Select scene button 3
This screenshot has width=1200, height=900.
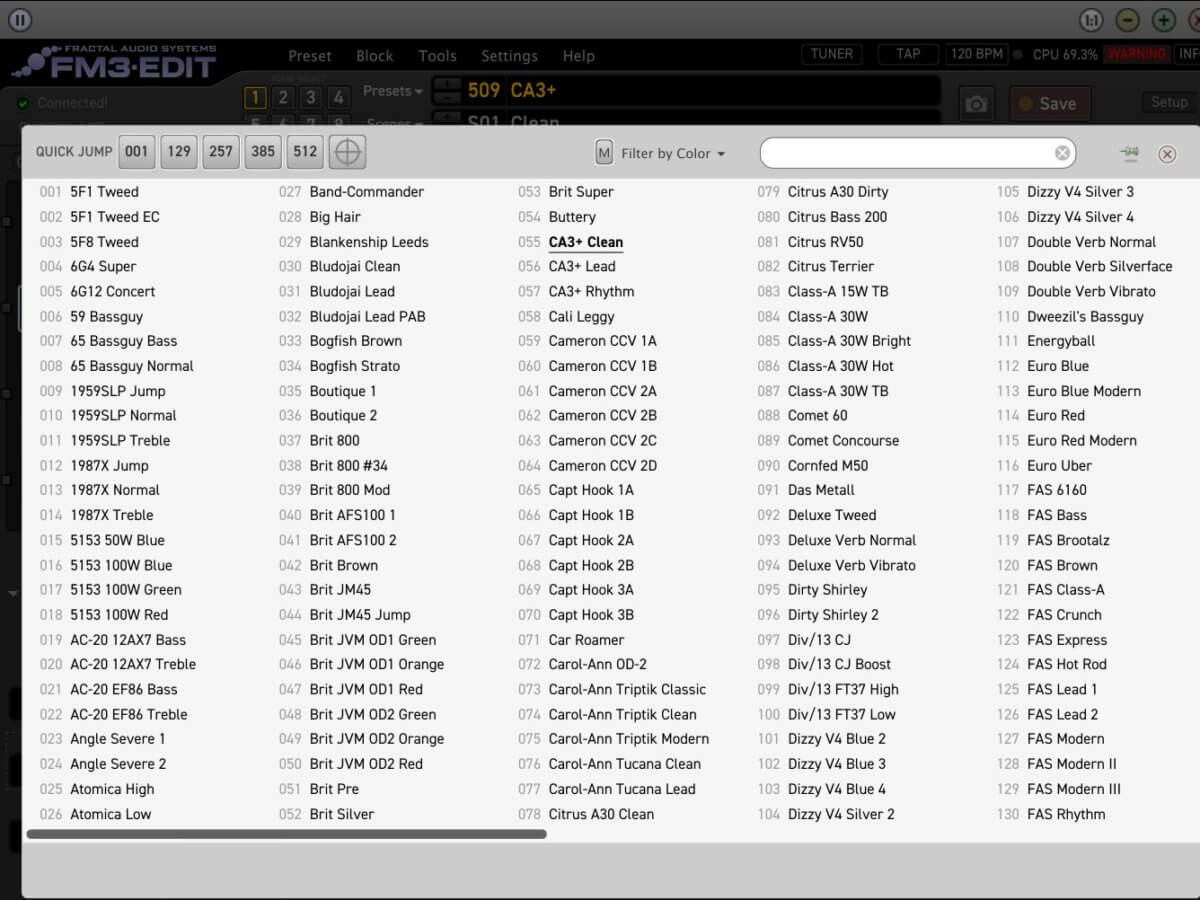[x=311, y=97]
